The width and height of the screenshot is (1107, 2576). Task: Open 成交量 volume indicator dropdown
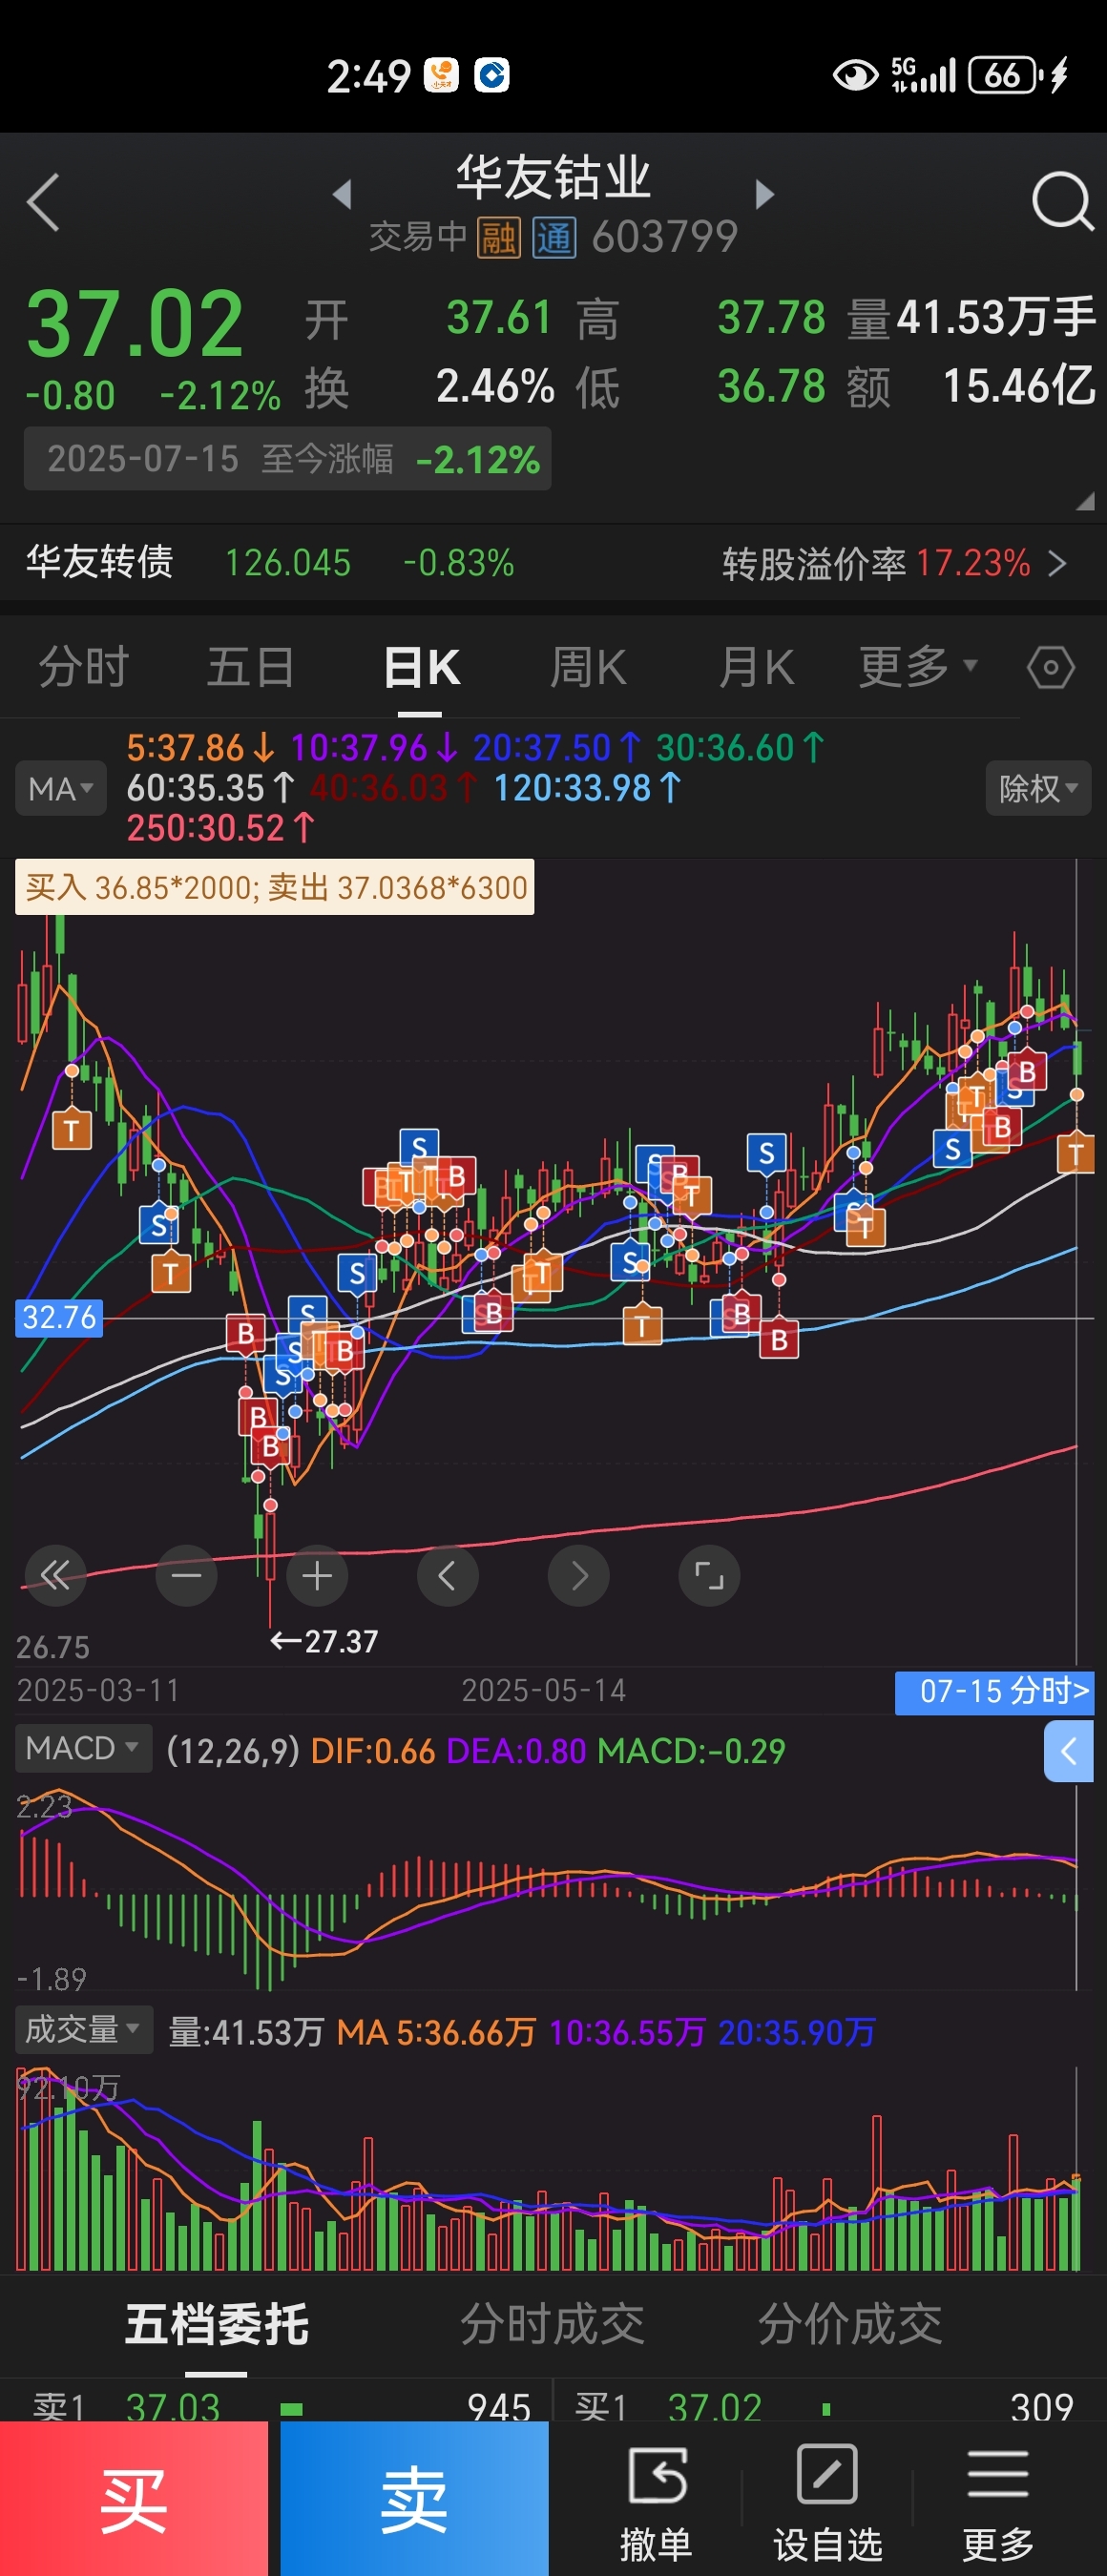(x=83, y=2030)
